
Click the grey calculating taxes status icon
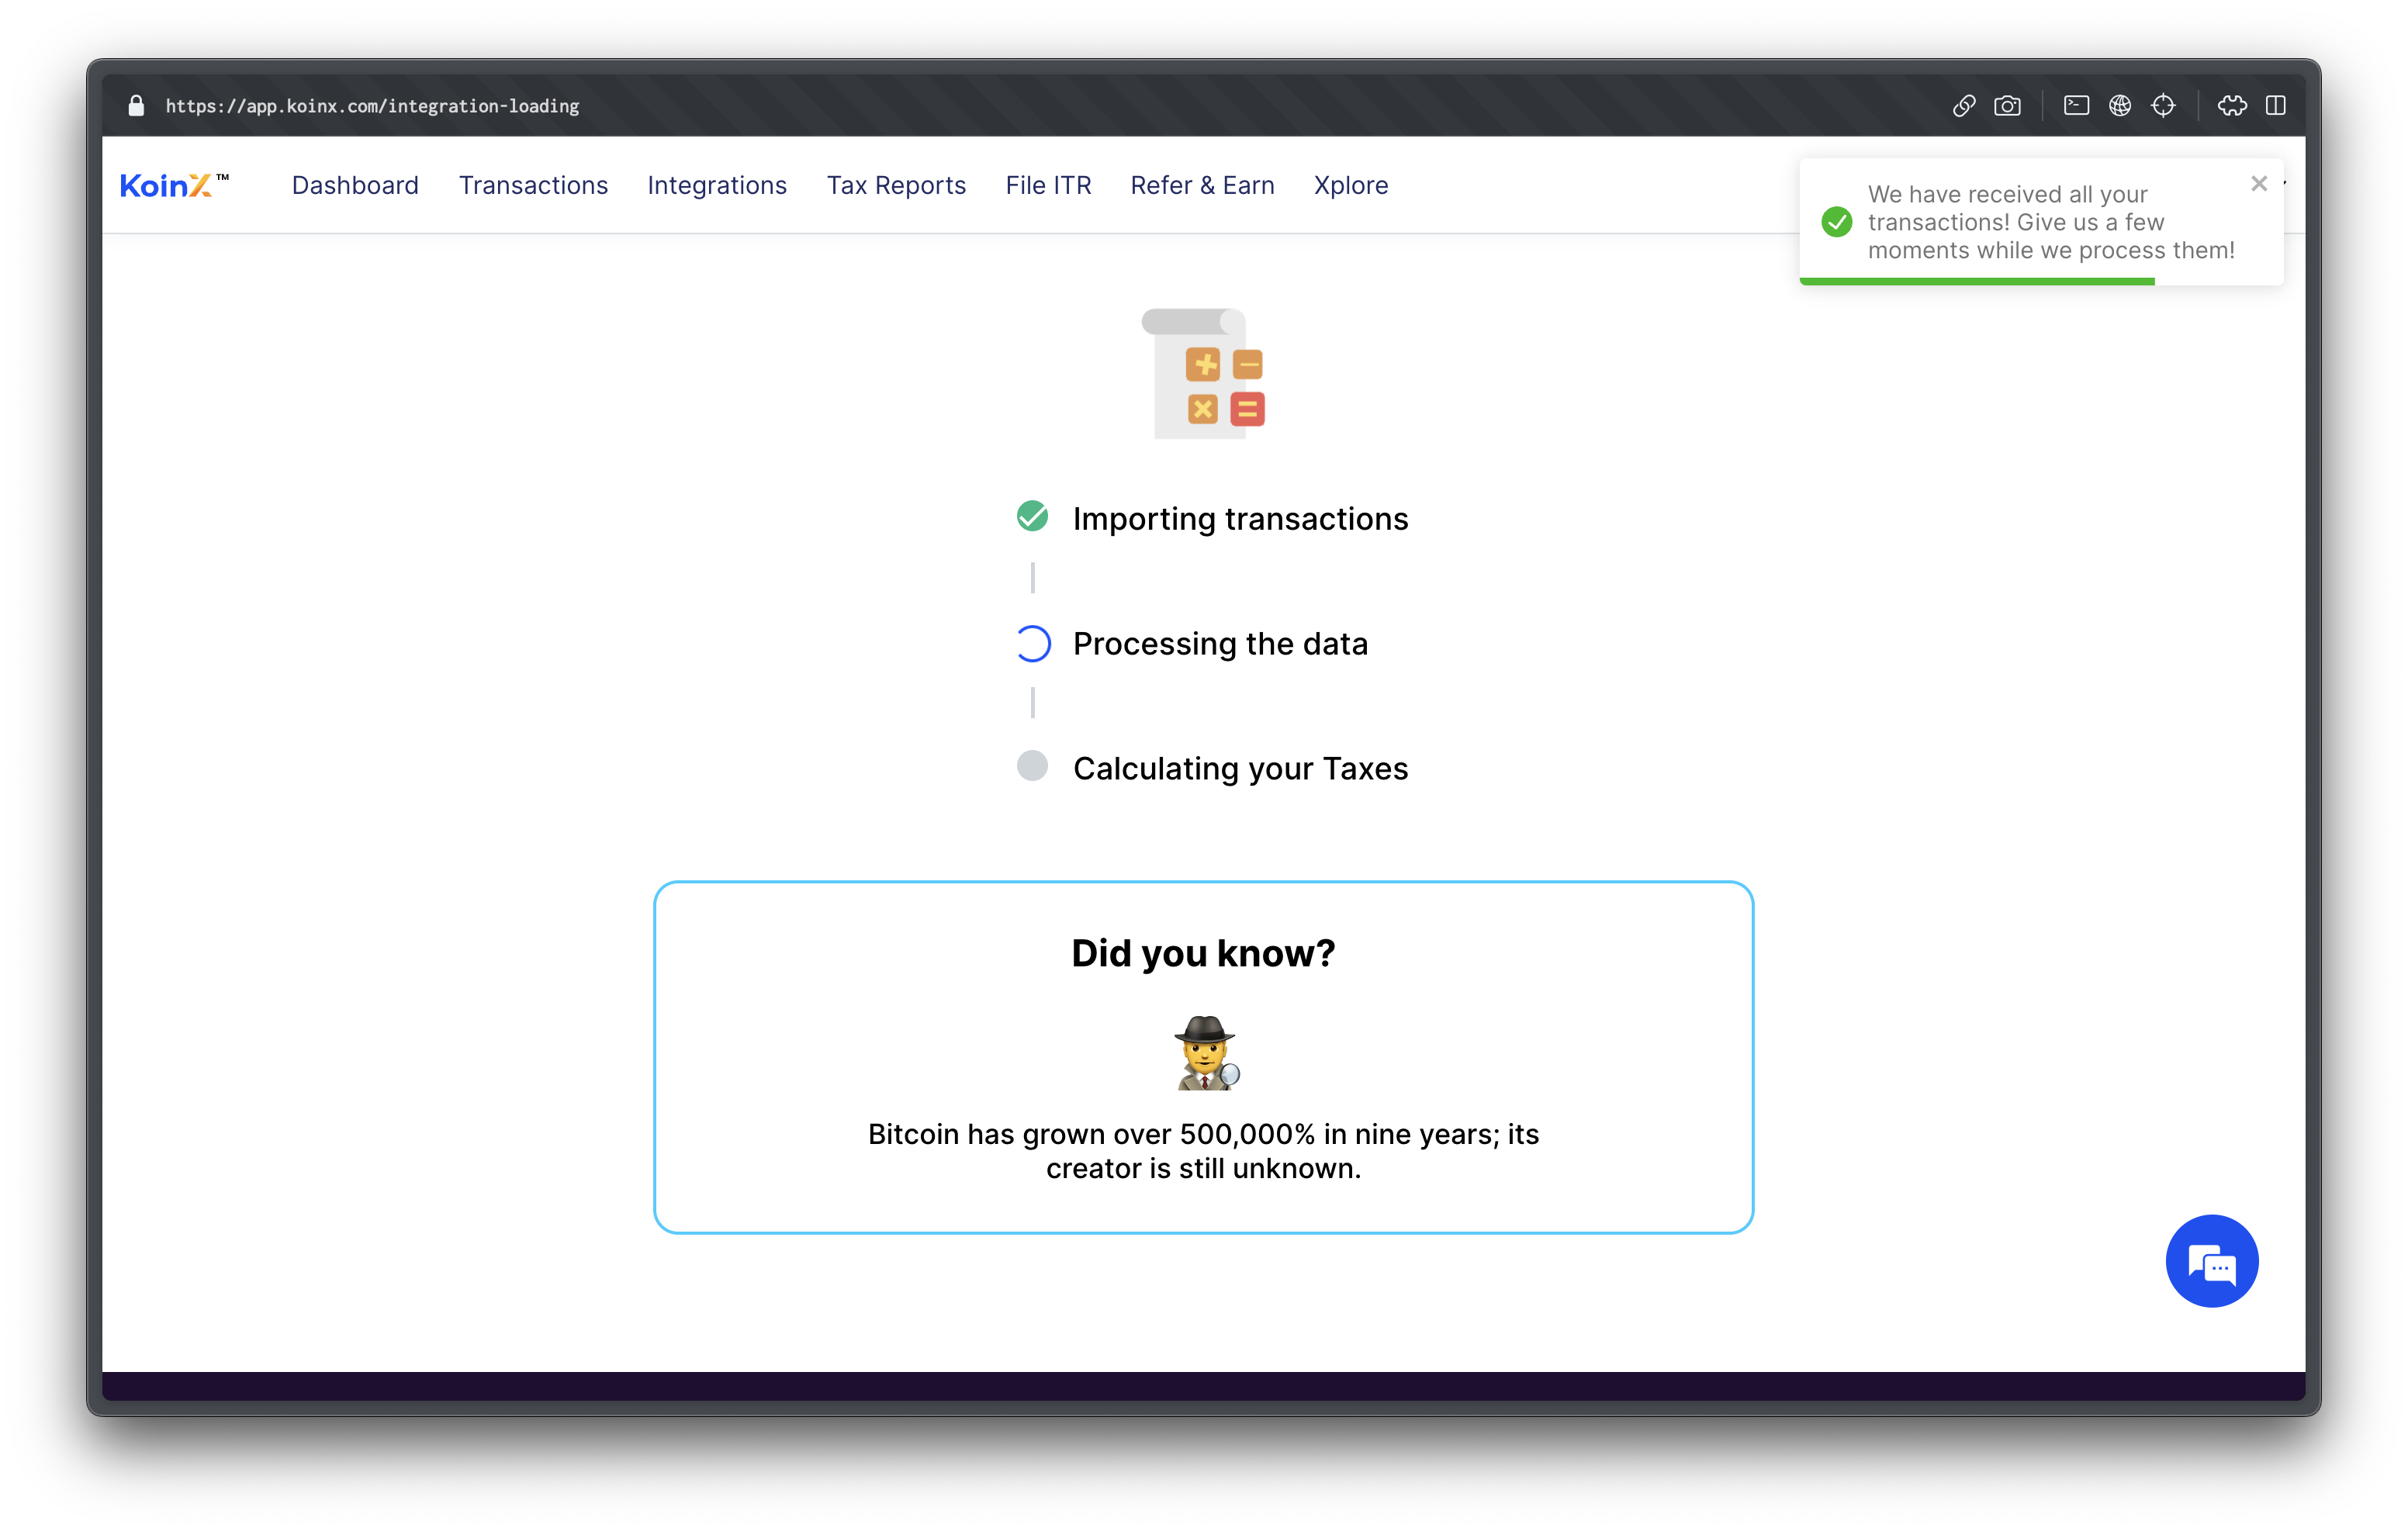coord(1032,768)
